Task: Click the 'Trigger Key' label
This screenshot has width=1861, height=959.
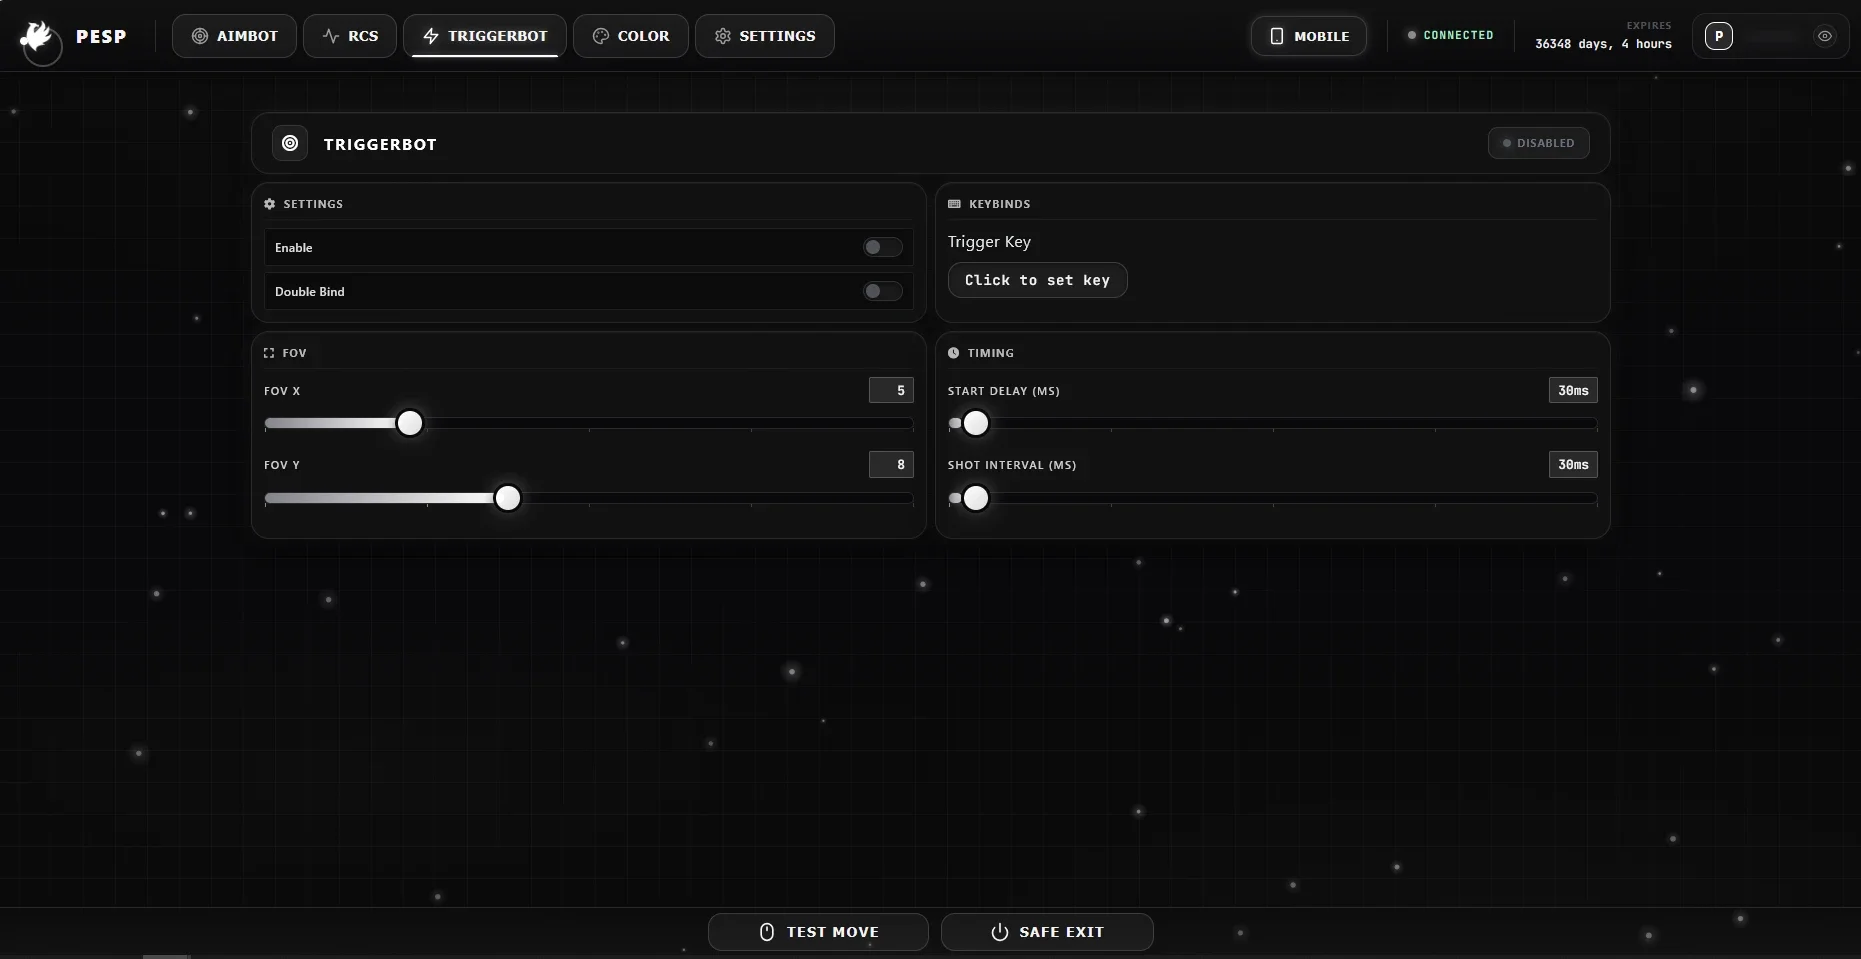Action: 989,242
